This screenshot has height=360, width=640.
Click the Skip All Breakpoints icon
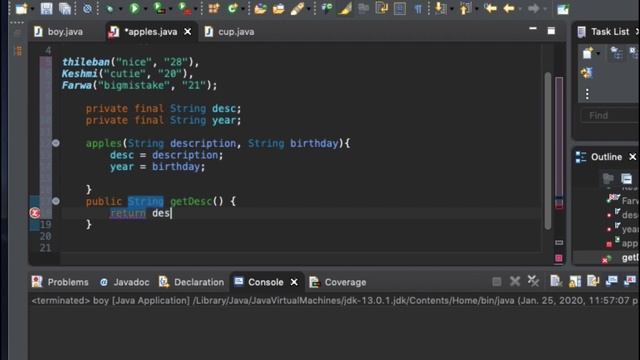click(87, 9)
